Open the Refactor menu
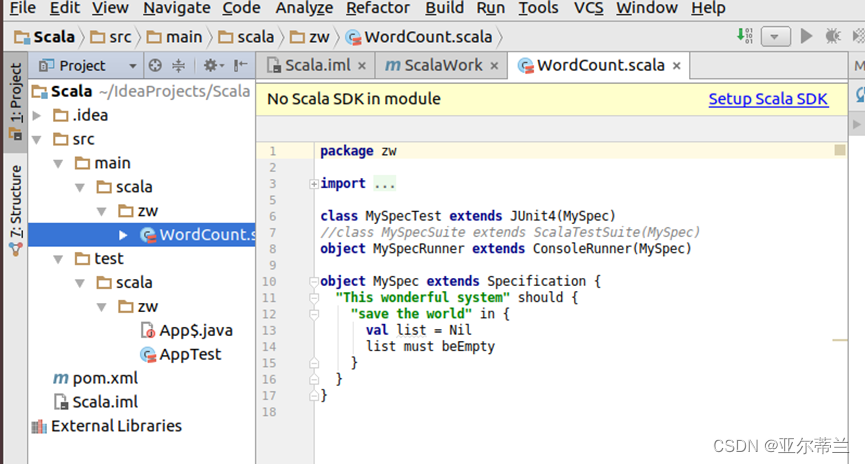This screenshot has width=865, height=464. pyautogui.click(x=378, y=8)
